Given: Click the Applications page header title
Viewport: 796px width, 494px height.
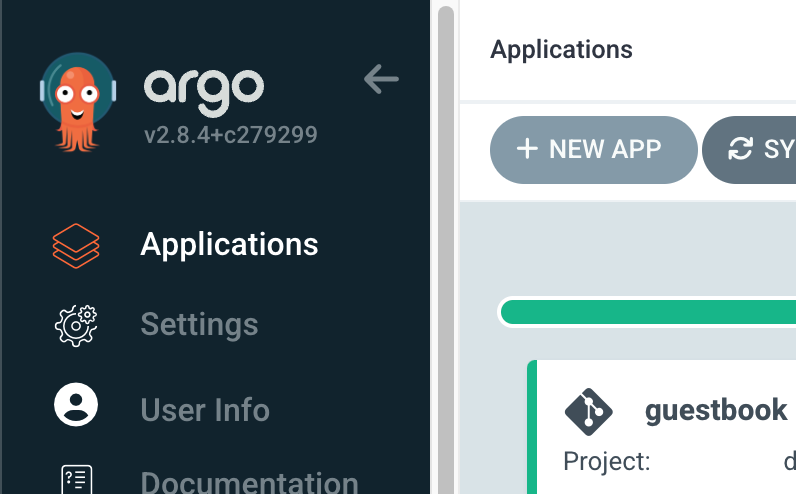Looking at the screenshot, I should [x=561, y=50].
